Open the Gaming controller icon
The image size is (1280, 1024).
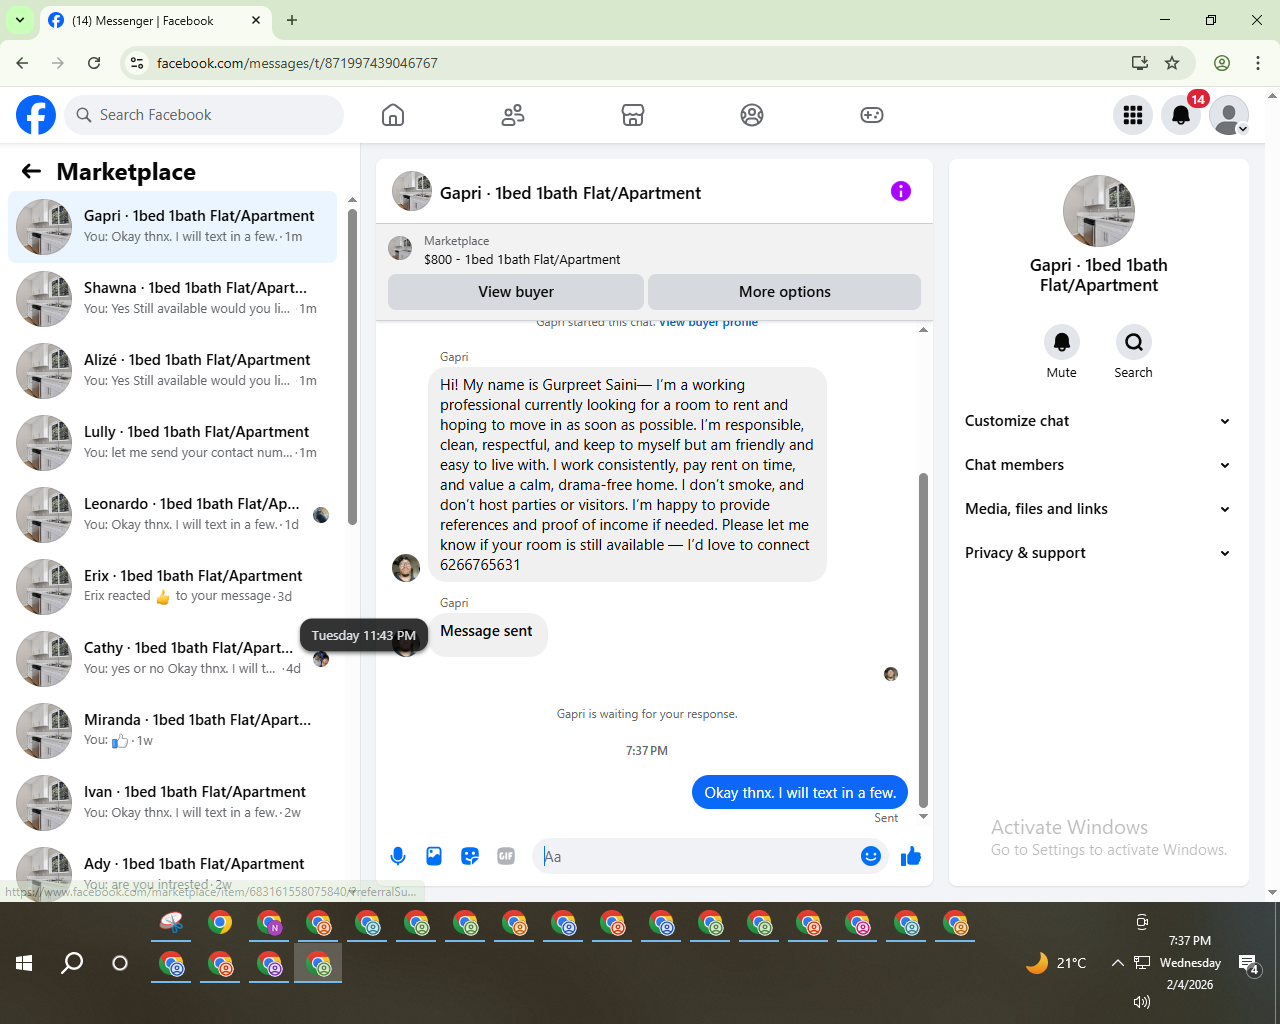click(x=872, y=115)
